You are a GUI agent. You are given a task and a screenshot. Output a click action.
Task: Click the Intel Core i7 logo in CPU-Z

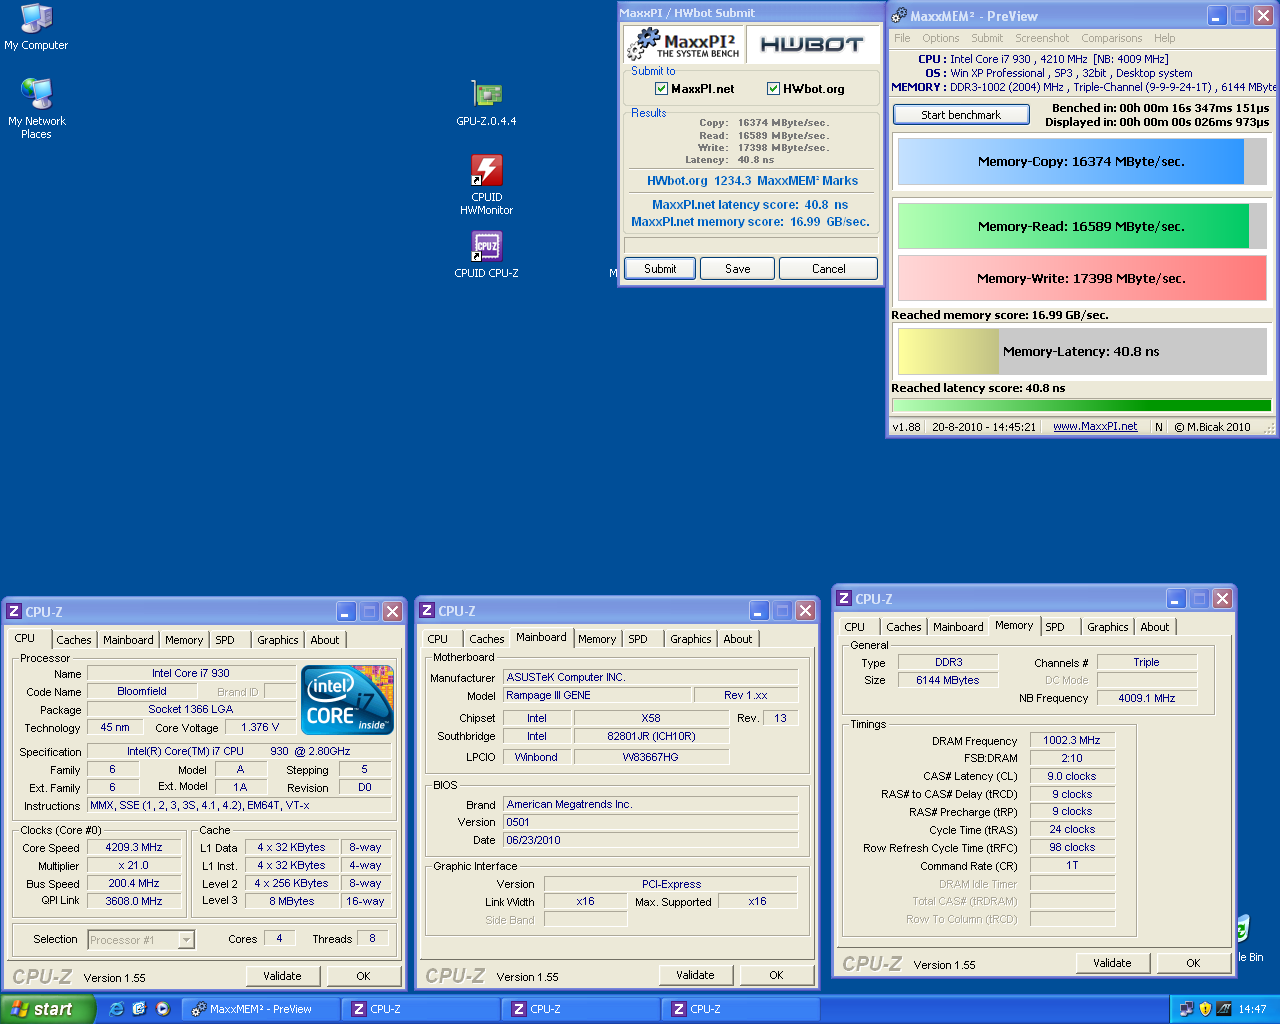tap(348, 700)
